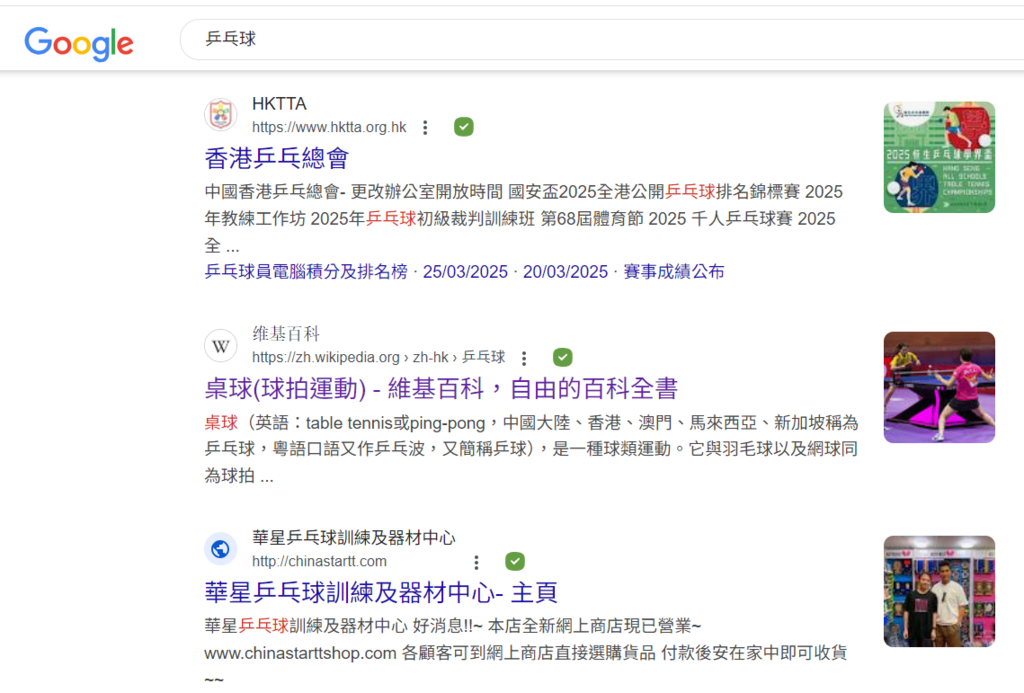Viewport: 1024px width, 693px height.
Task: Click the http://chinastartt.com URL
Action: (x=319, y=561)
